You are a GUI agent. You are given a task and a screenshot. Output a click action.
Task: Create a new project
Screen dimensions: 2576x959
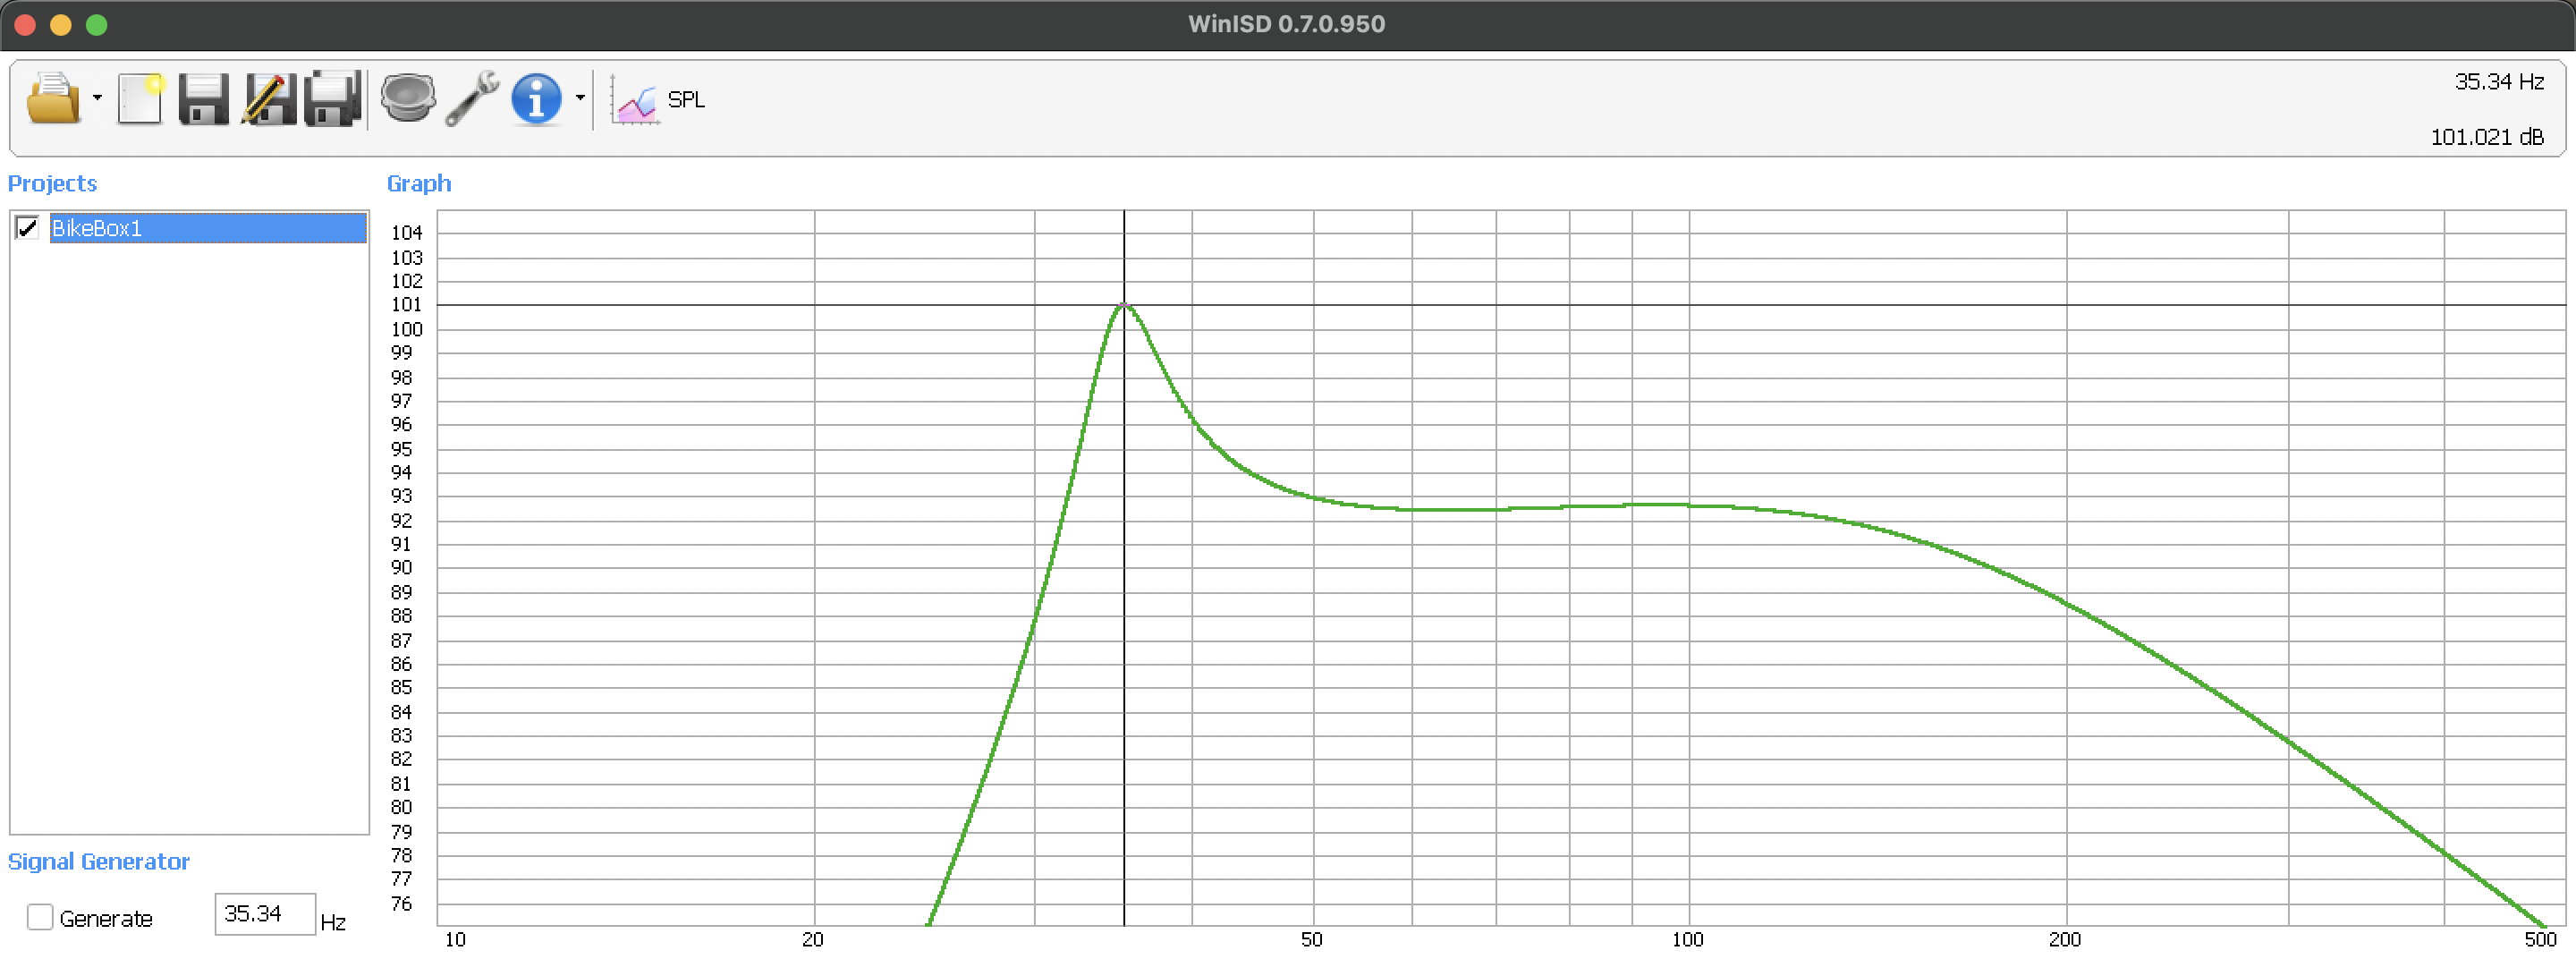click(x=139, y=99)
